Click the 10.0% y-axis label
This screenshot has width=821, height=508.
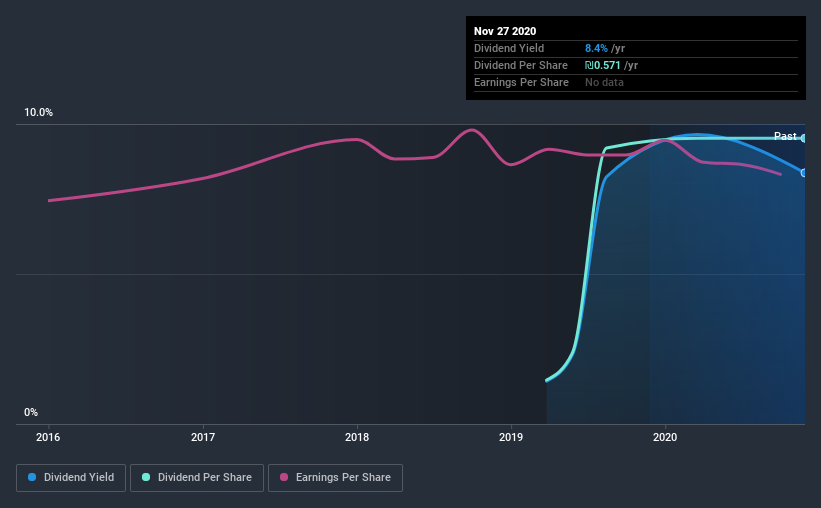click(38, 112)
